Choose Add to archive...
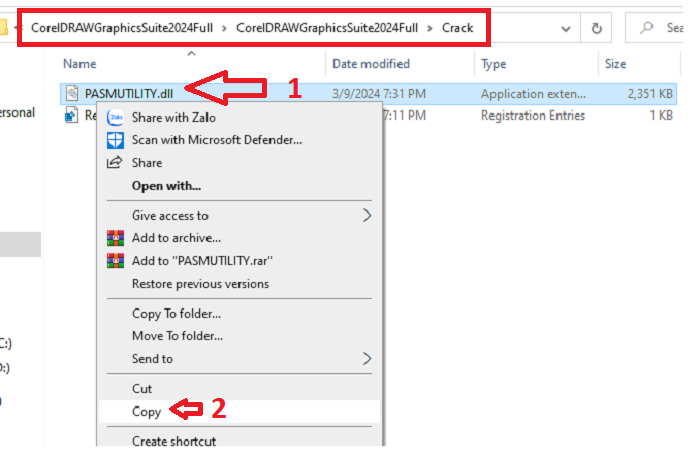700x456 pixels. click(176, 238)
